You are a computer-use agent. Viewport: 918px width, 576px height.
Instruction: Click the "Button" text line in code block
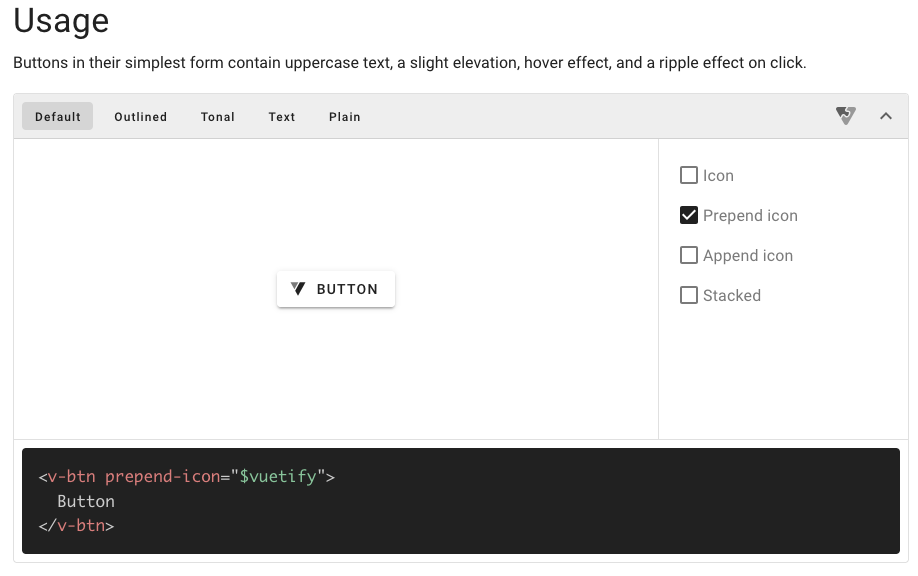click(86, 502)
